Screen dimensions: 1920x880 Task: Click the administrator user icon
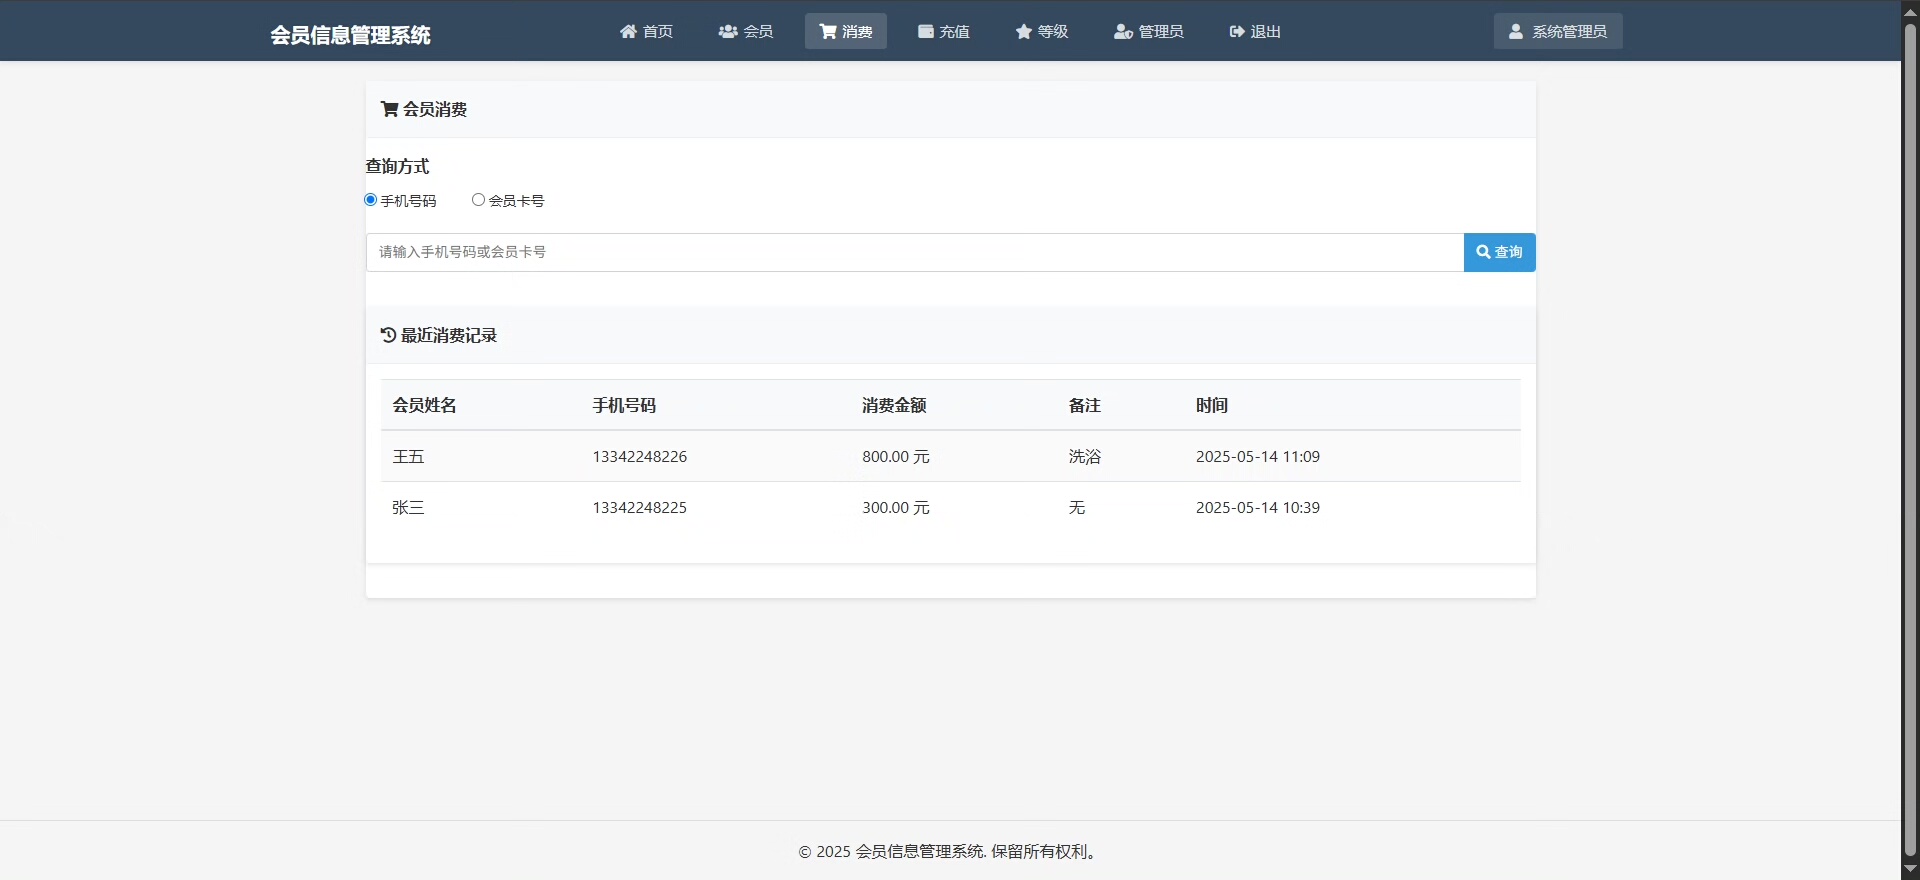(1123, 32)
